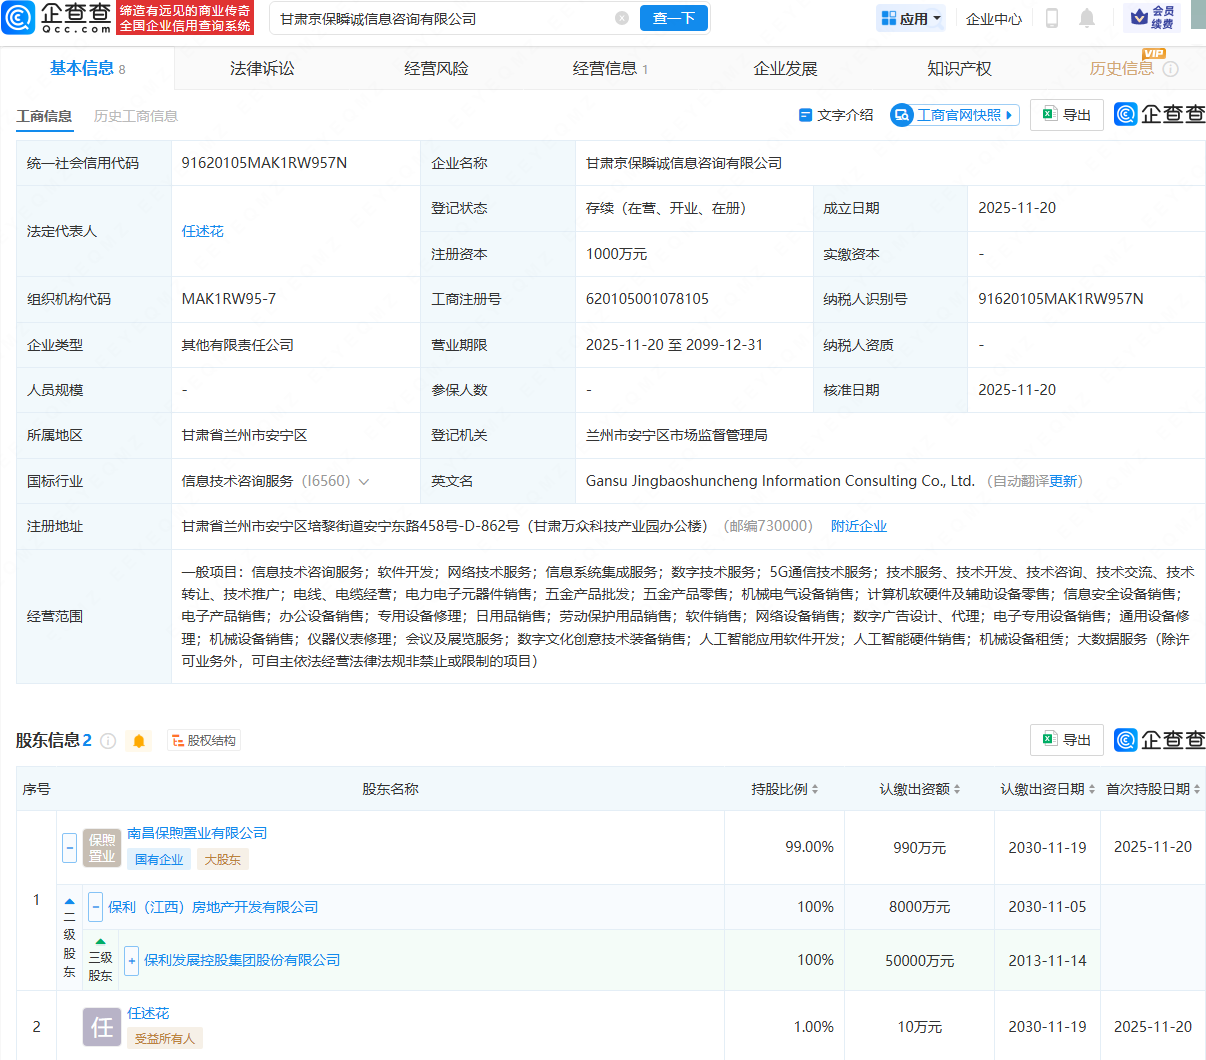Open the notifications bell in header
This screenshot has height=1060, width=1206.
(x=1087, y=18)
